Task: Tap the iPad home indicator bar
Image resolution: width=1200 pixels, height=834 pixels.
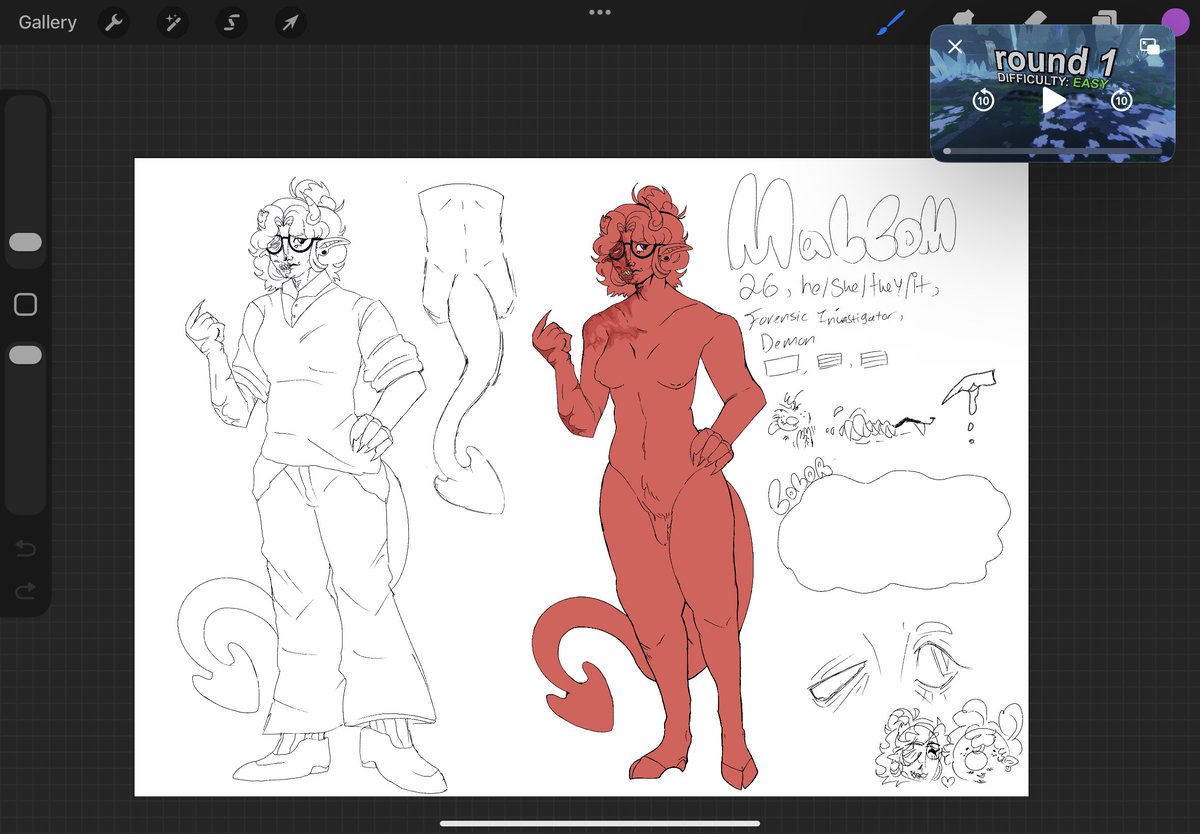Action: pos(599,824)
